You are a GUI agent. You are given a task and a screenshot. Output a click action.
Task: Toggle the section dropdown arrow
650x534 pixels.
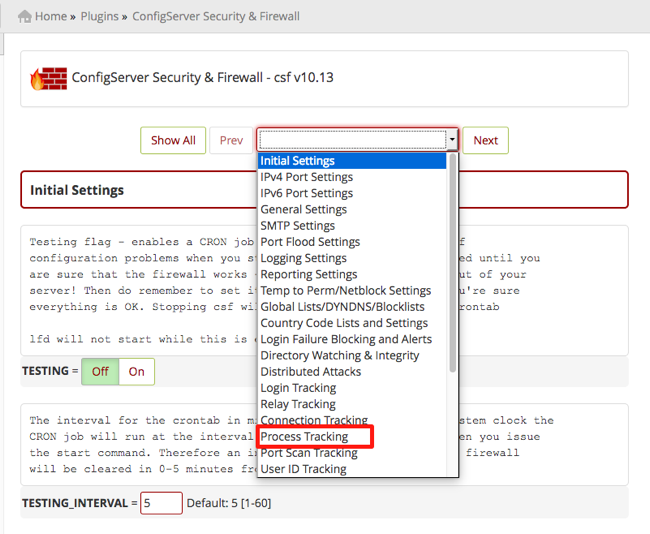(x=452, y=140)
